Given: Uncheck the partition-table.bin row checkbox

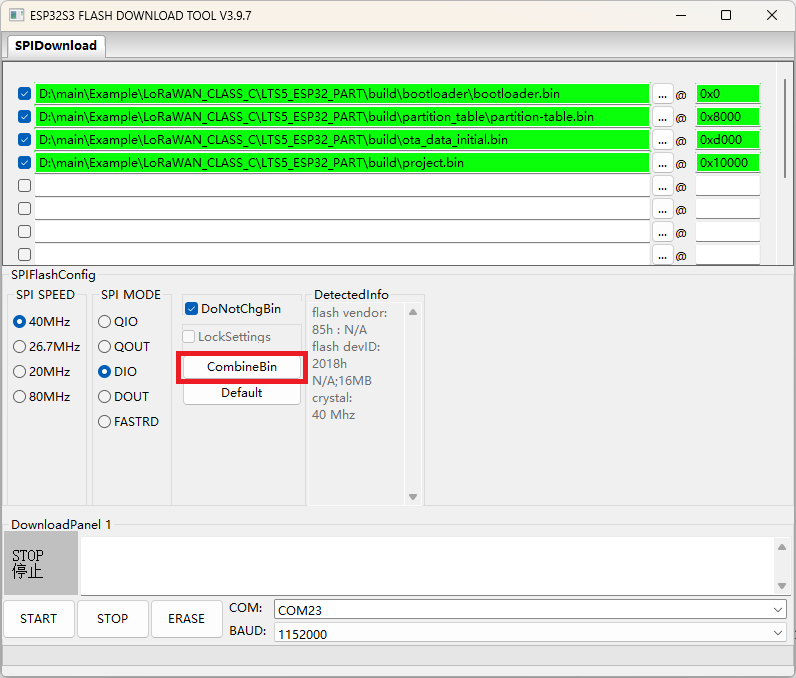Looking at the screenshot, I should pos(24,117).
